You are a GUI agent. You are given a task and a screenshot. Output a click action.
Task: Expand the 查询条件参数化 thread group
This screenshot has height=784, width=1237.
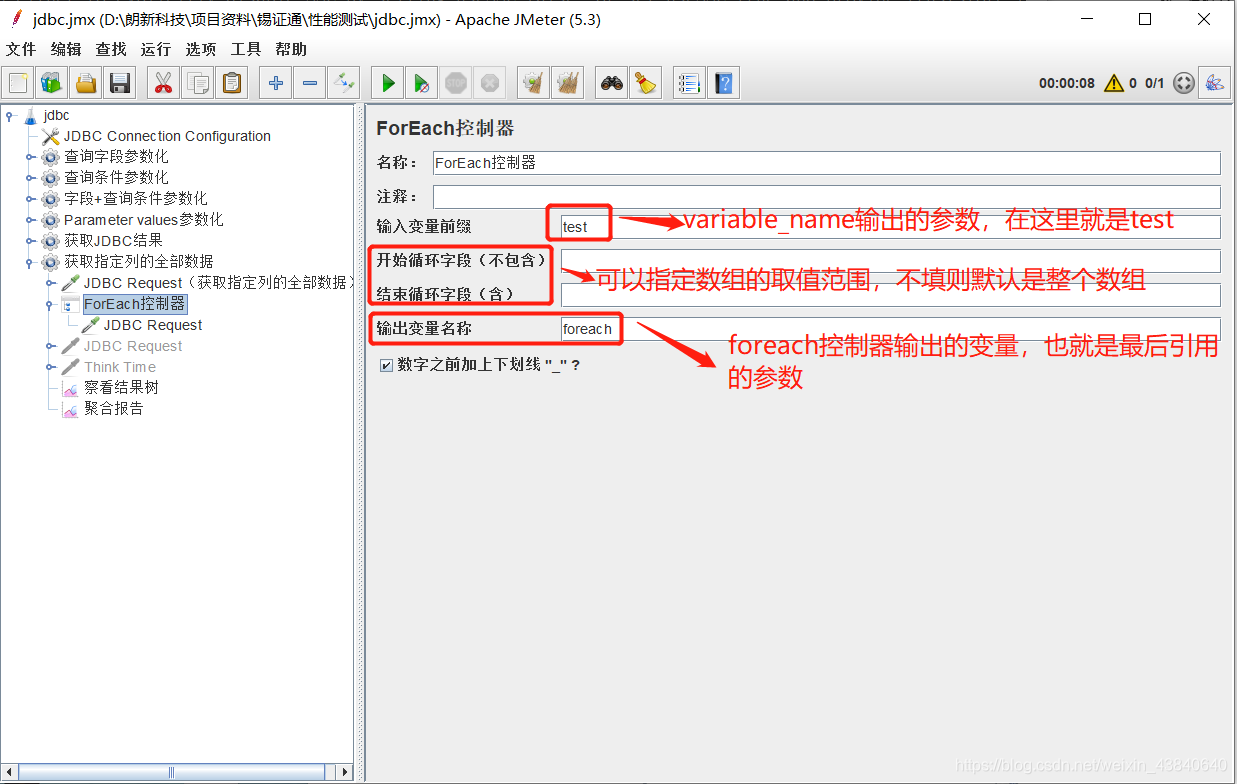30,178
